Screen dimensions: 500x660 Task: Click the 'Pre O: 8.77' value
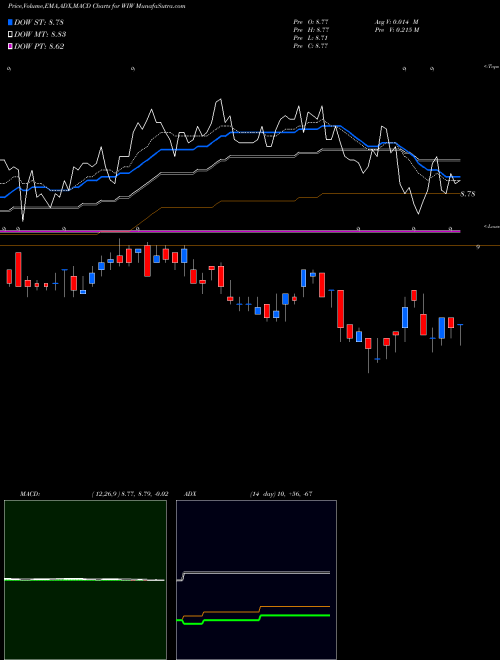click(311, 22)
